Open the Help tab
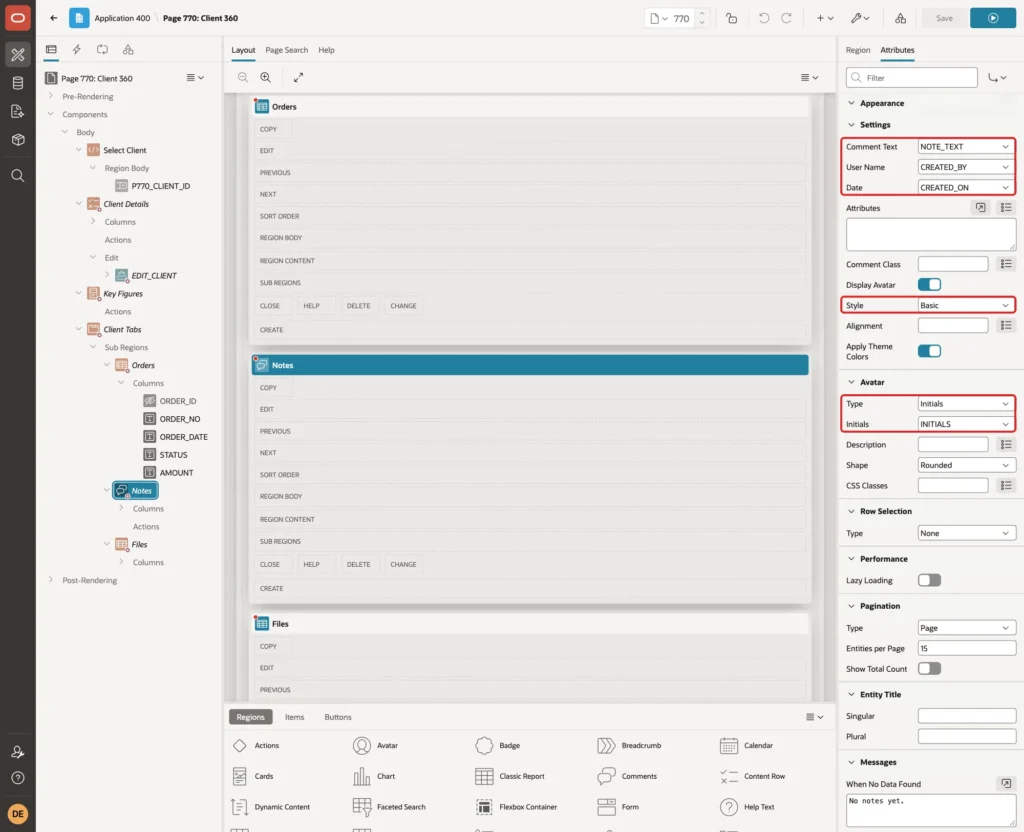 pos(327,50)
